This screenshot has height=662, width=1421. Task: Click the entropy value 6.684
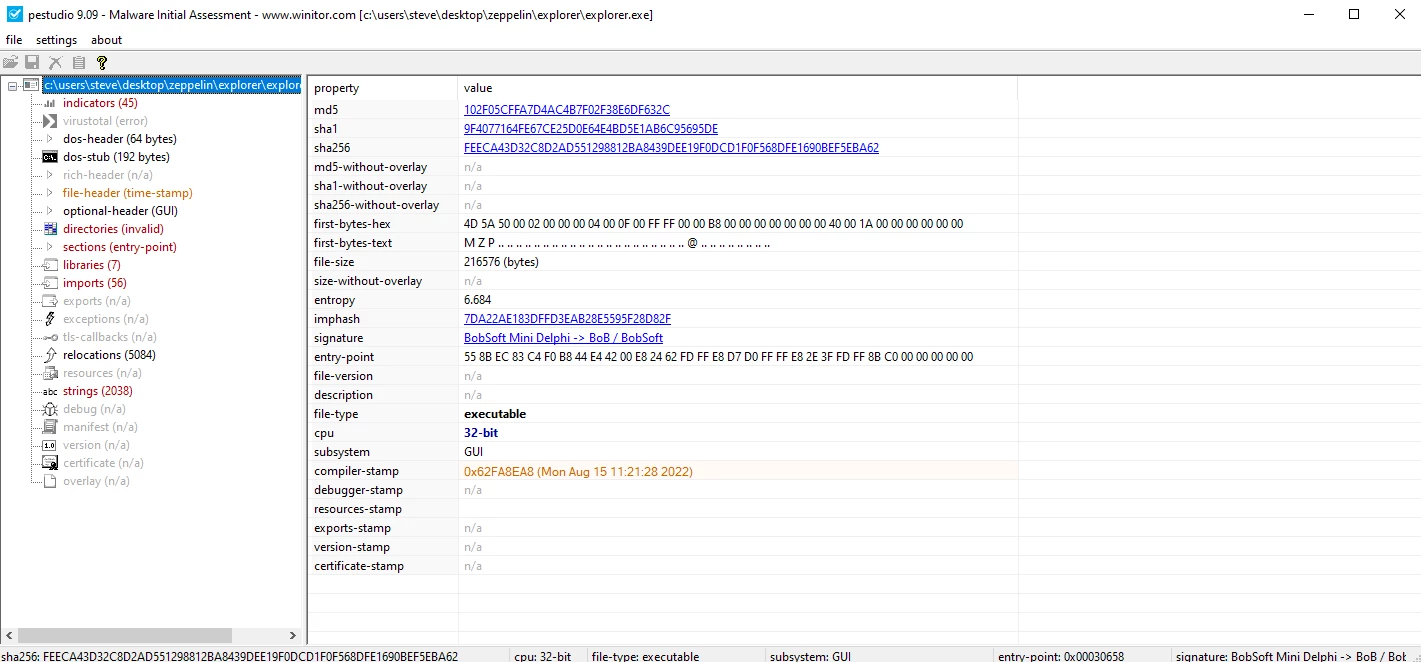point(478,300)
